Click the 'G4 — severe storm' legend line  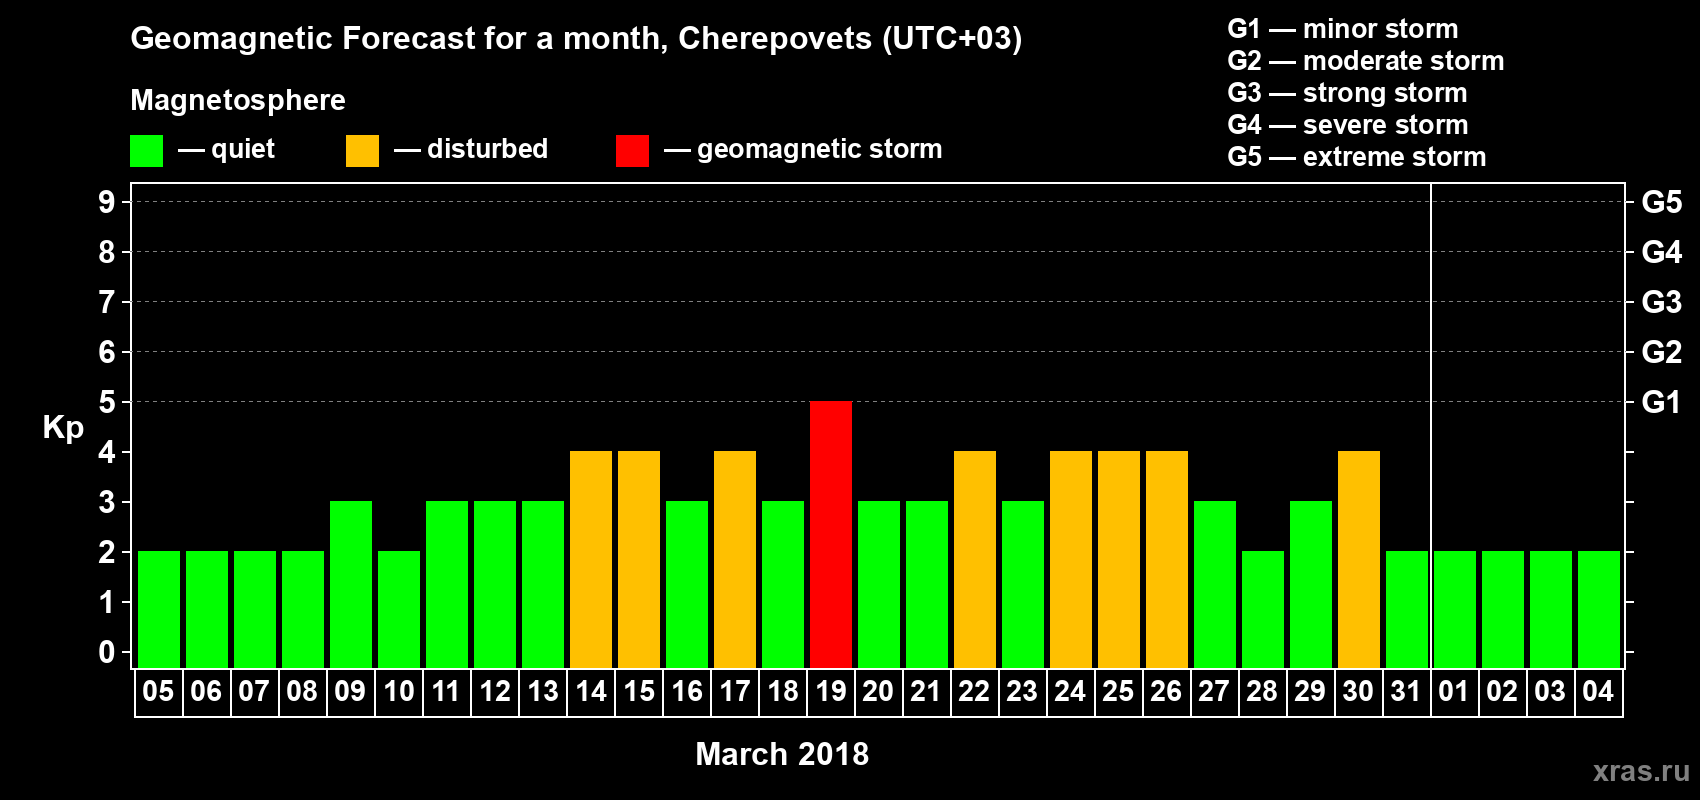coord(1348,125)
